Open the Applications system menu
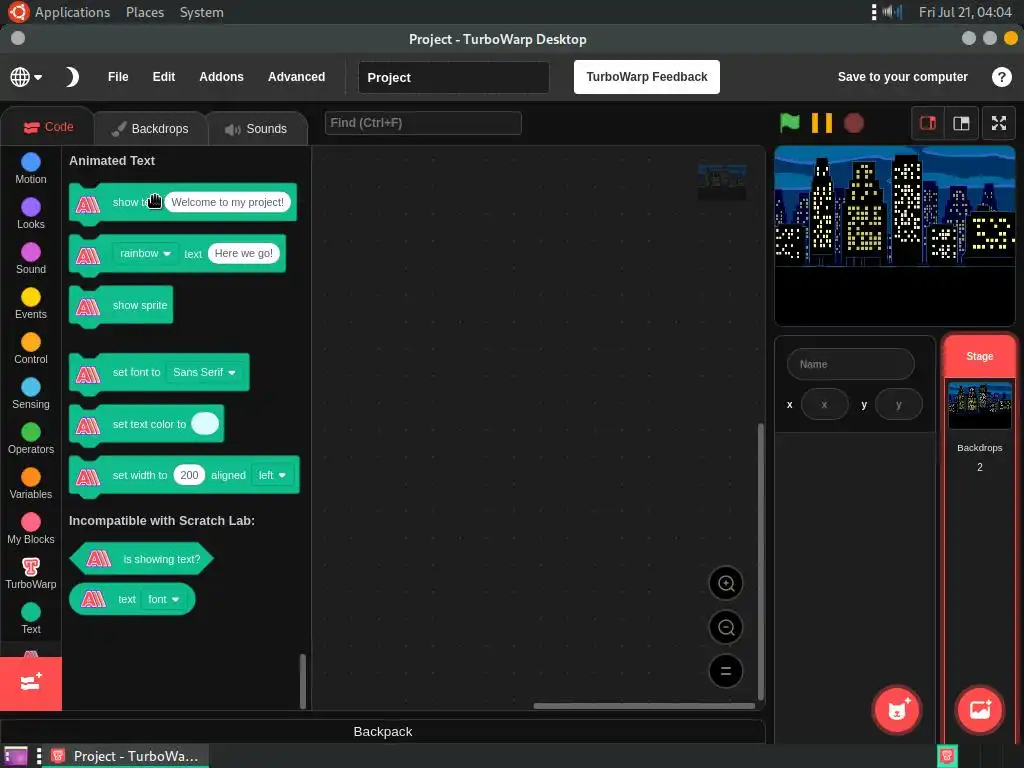The height and width of the screenshot is (768, 1024). [72, 12]
